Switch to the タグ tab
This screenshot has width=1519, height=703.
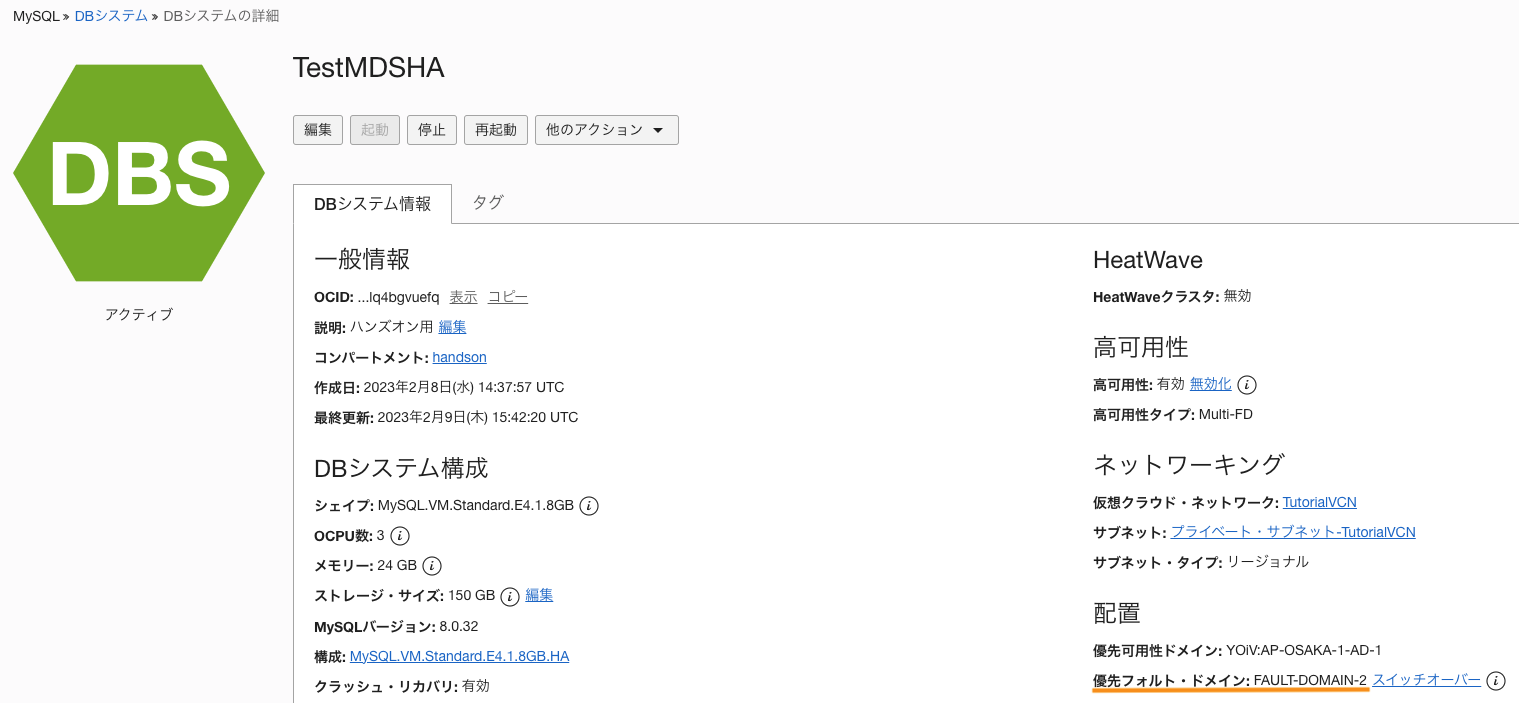[x=488, y=203]
